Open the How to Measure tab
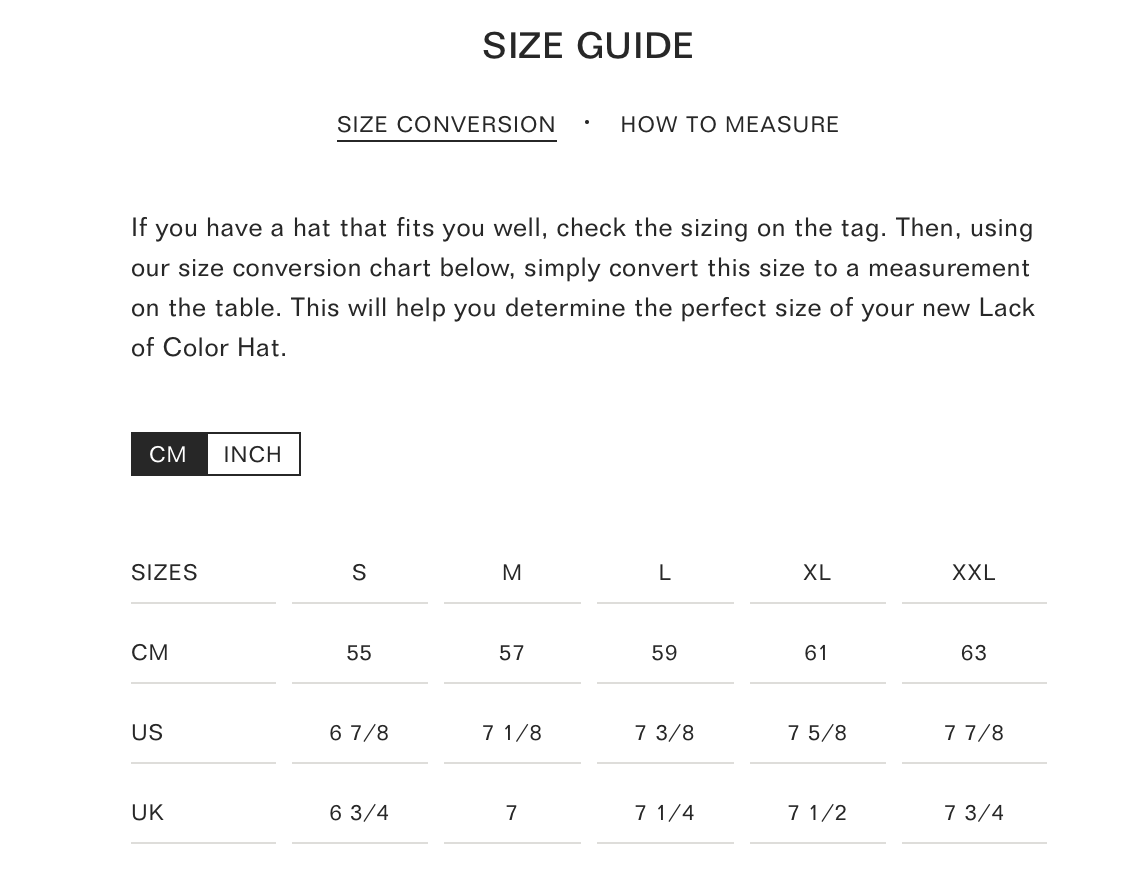The width and height of the screenshot is (1146, 888). (x=729, y=125)
